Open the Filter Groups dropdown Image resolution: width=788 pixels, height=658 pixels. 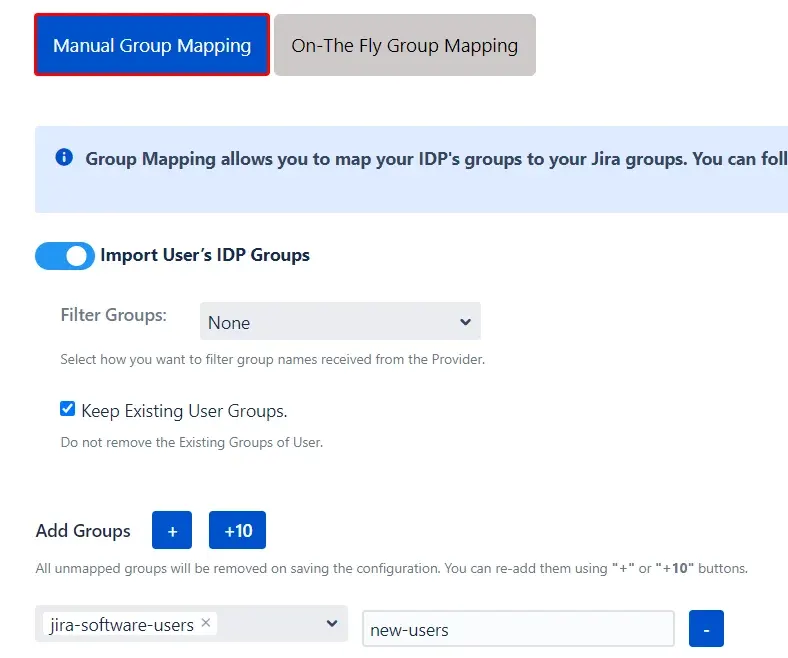[x=340, y=321]
